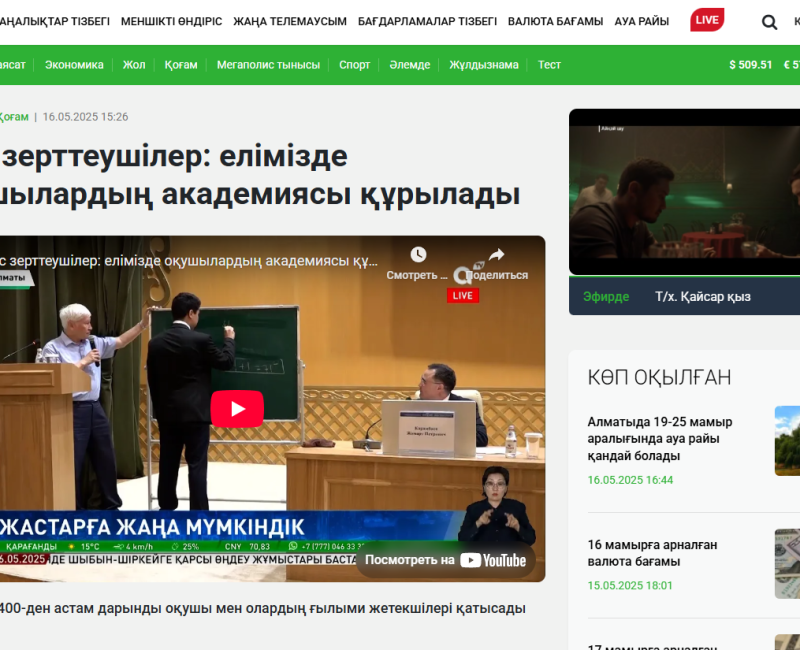
Task: Click thumbnail beside currency rate article
Action: [787, 563]
